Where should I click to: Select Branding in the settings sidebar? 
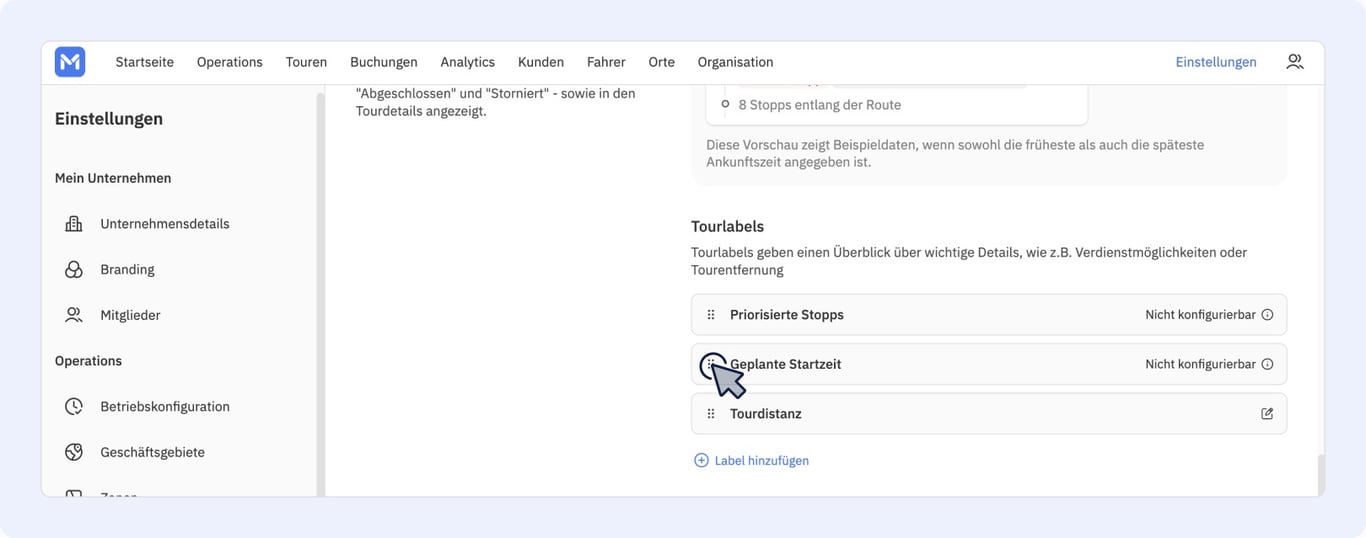(127, 269)
